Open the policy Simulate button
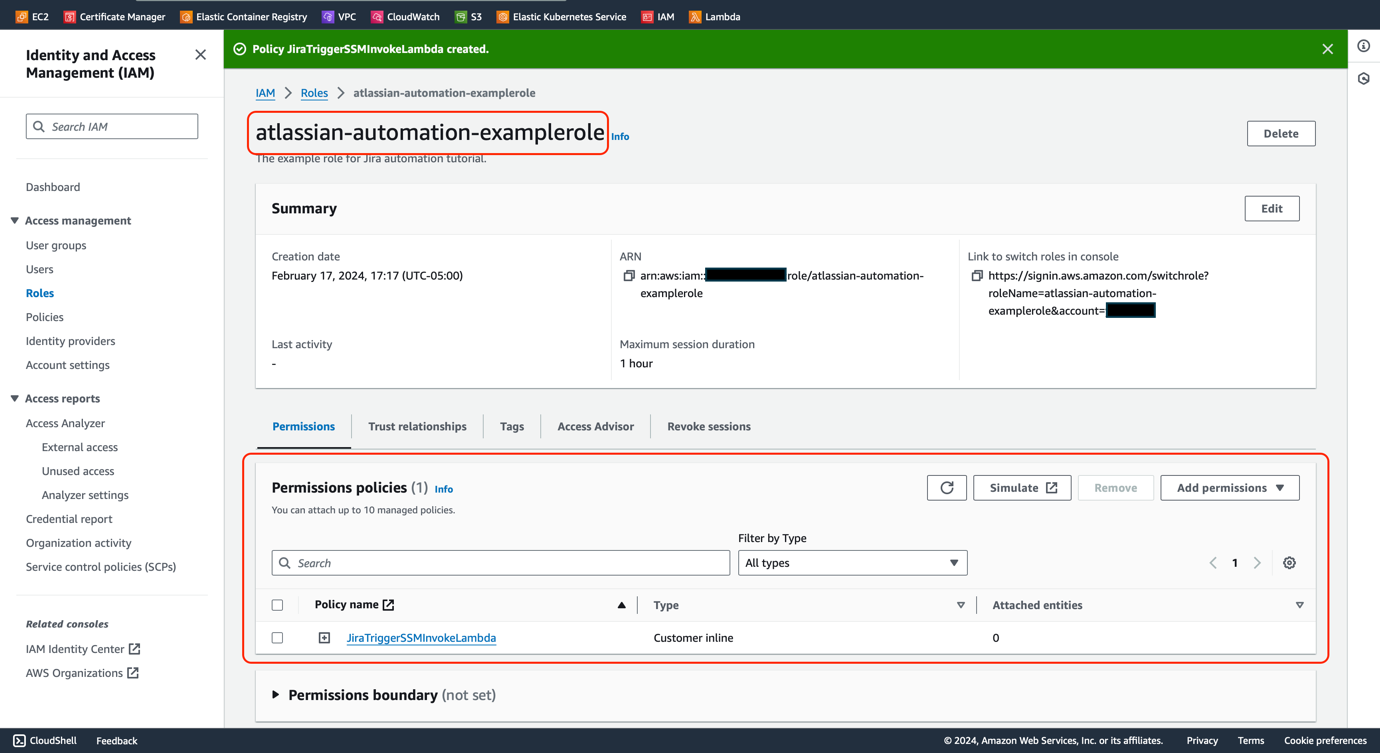Image resolution: width=1380 pixels, height=753 pixels. point(1022,488)
